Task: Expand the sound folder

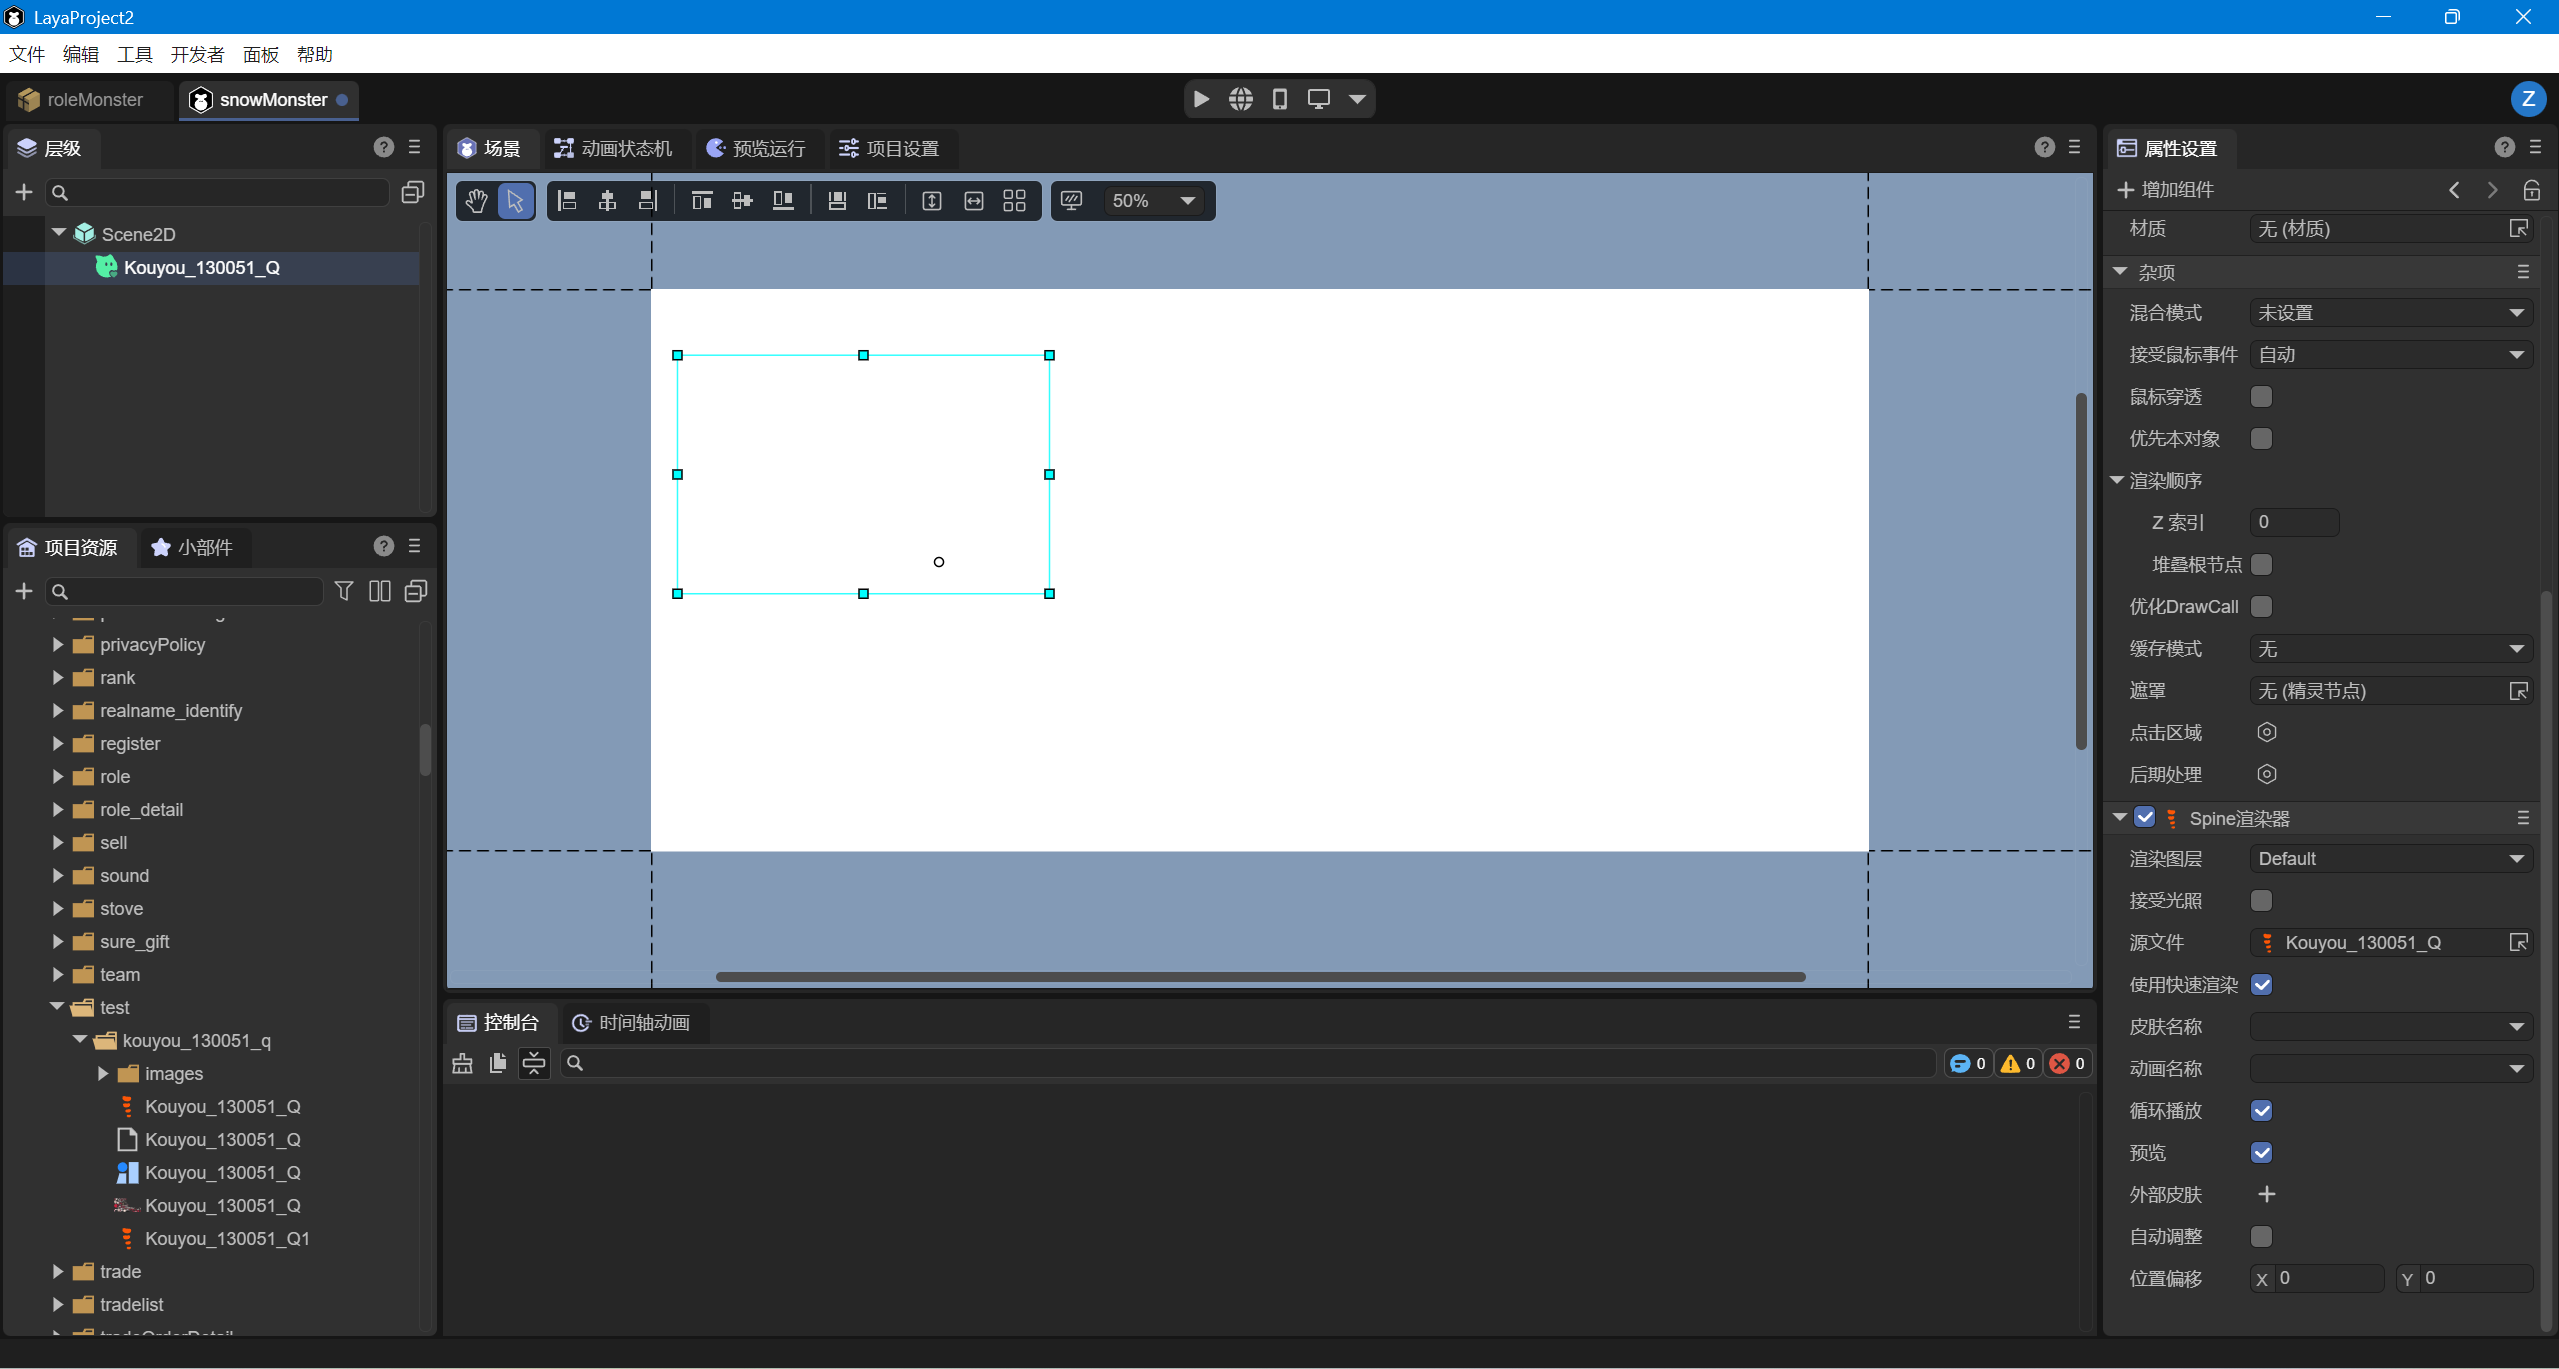Action: [x=58, y=876]
